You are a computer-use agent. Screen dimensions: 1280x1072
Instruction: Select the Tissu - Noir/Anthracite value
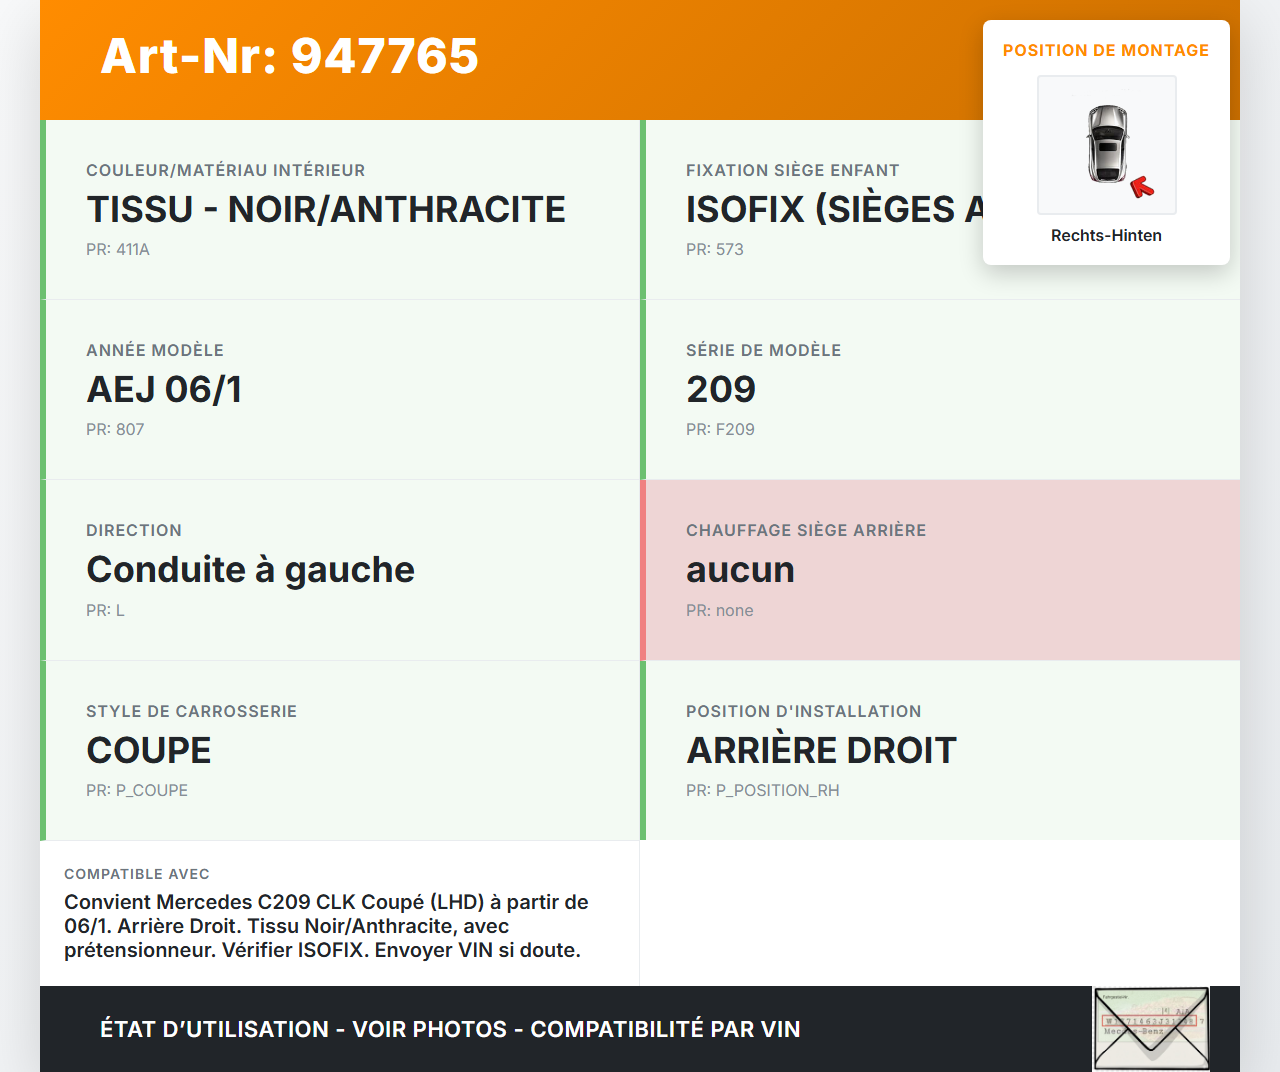(326, 210)
